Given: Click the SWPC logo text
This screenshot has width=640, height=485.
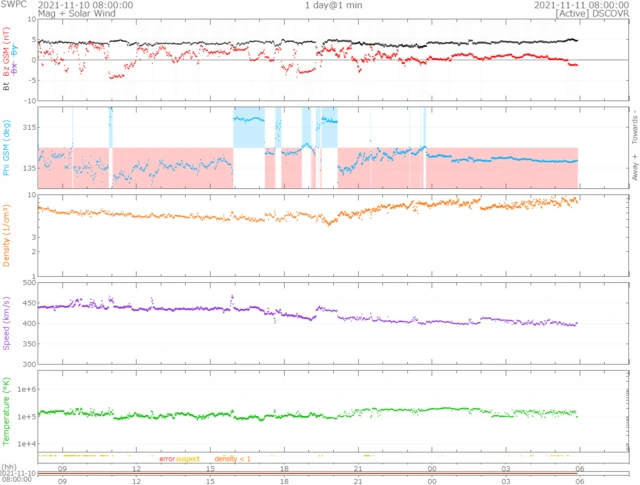Looking at the screenshot, I should coord(13,5).
